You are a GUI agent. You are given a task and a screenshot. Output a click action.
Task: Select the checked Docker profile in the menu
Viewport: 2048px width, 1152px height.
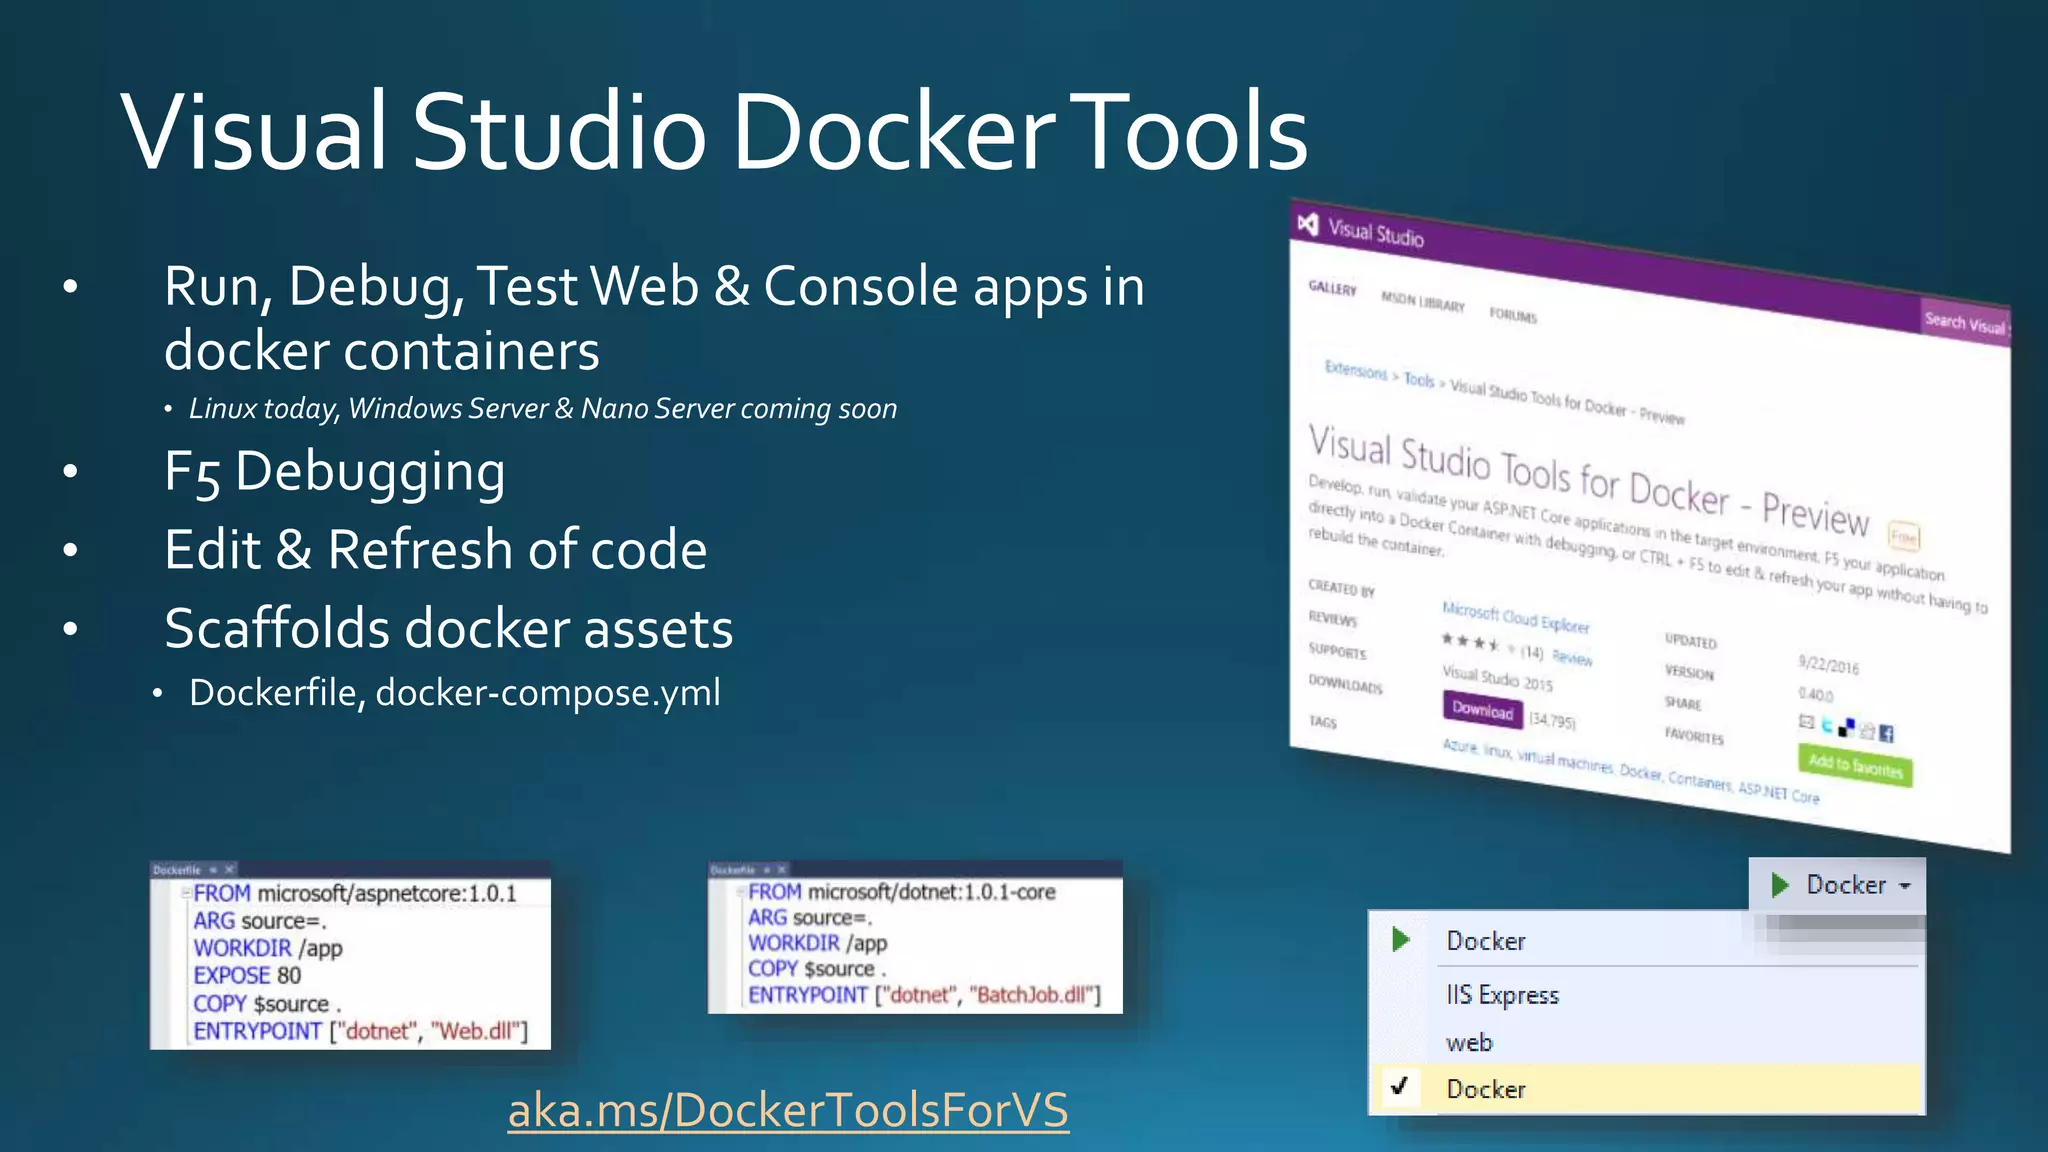[x=1647, y=1089]
